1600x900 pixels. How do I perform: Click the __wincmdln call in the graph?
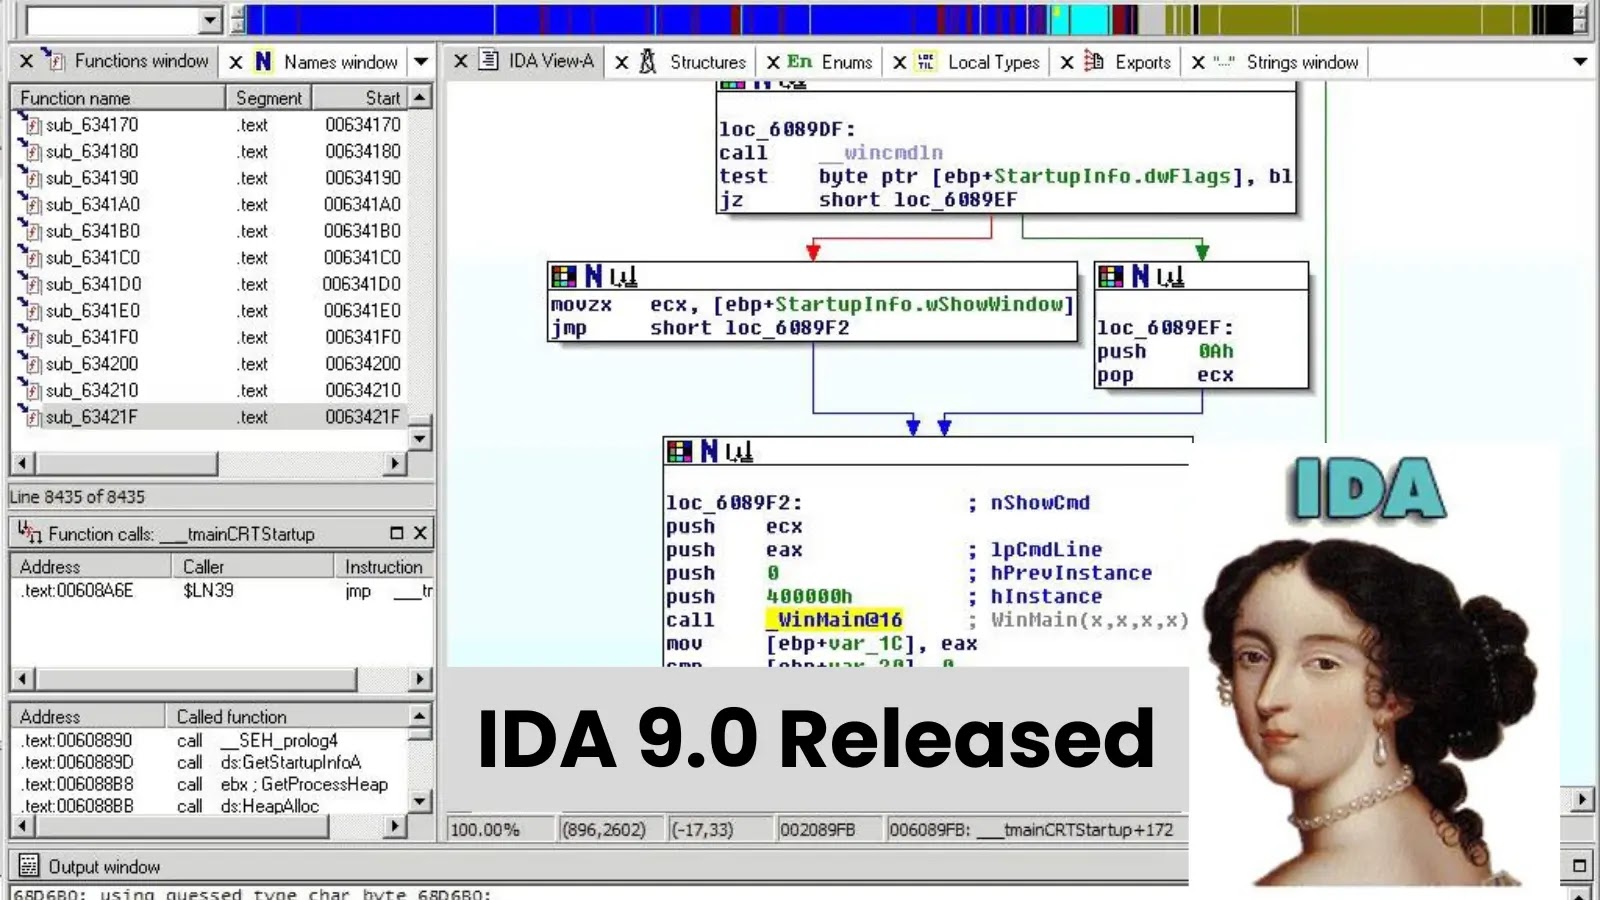881,153
